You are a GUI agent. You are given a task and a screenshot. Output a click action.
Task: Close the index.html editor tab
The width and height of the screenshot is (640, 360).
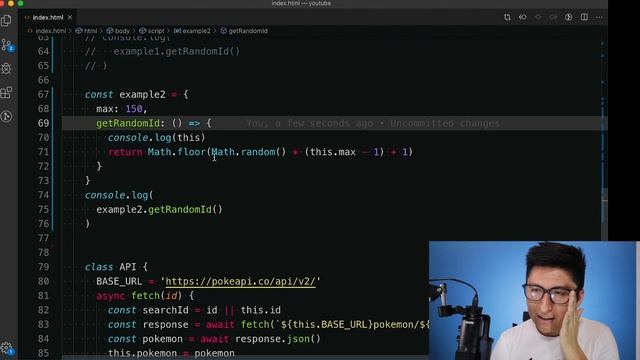click(x=70, y=17)
